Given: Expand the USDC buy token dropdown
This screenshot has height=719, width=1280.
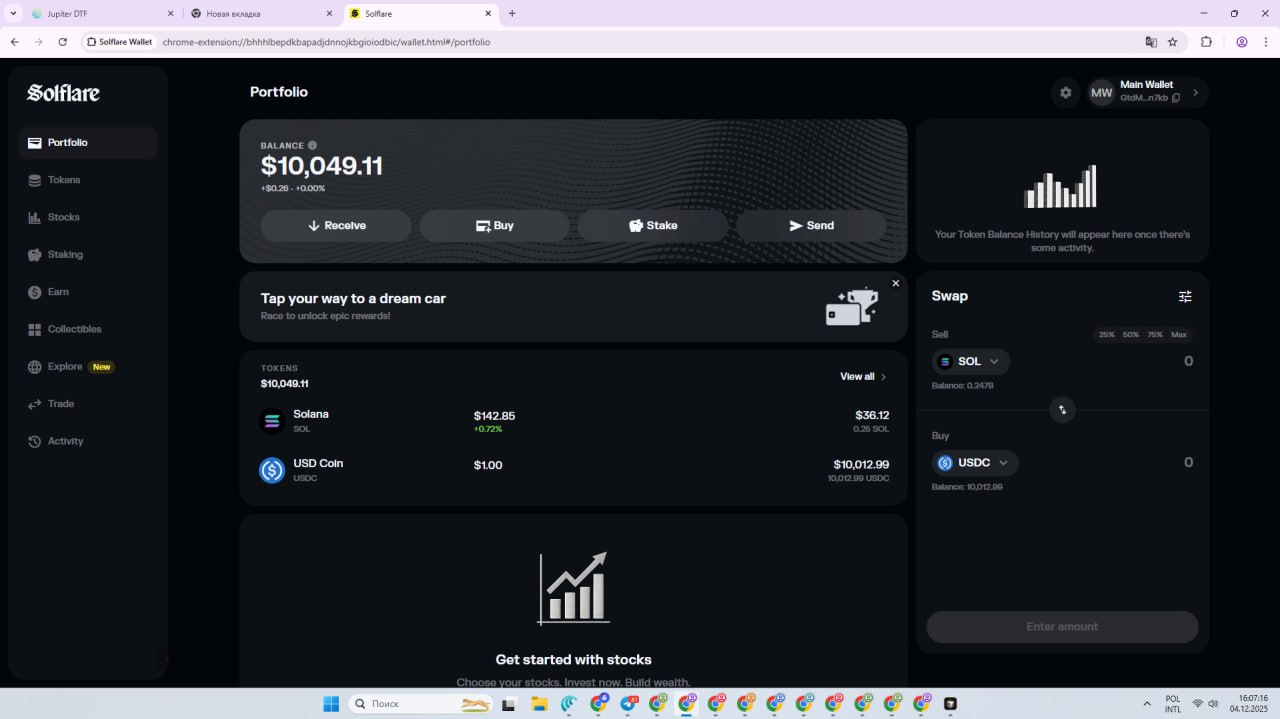Looking at the screenshot, I should 975,463.
